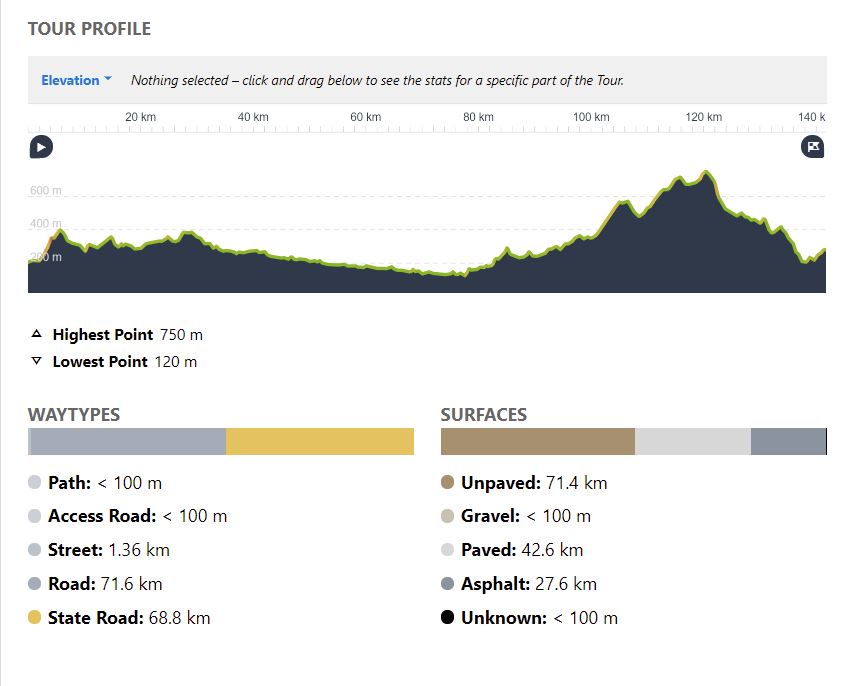Click the Lowest Point triangle icon
The height and width of the screenshot is (686, 846).
(x=37, y=361)
